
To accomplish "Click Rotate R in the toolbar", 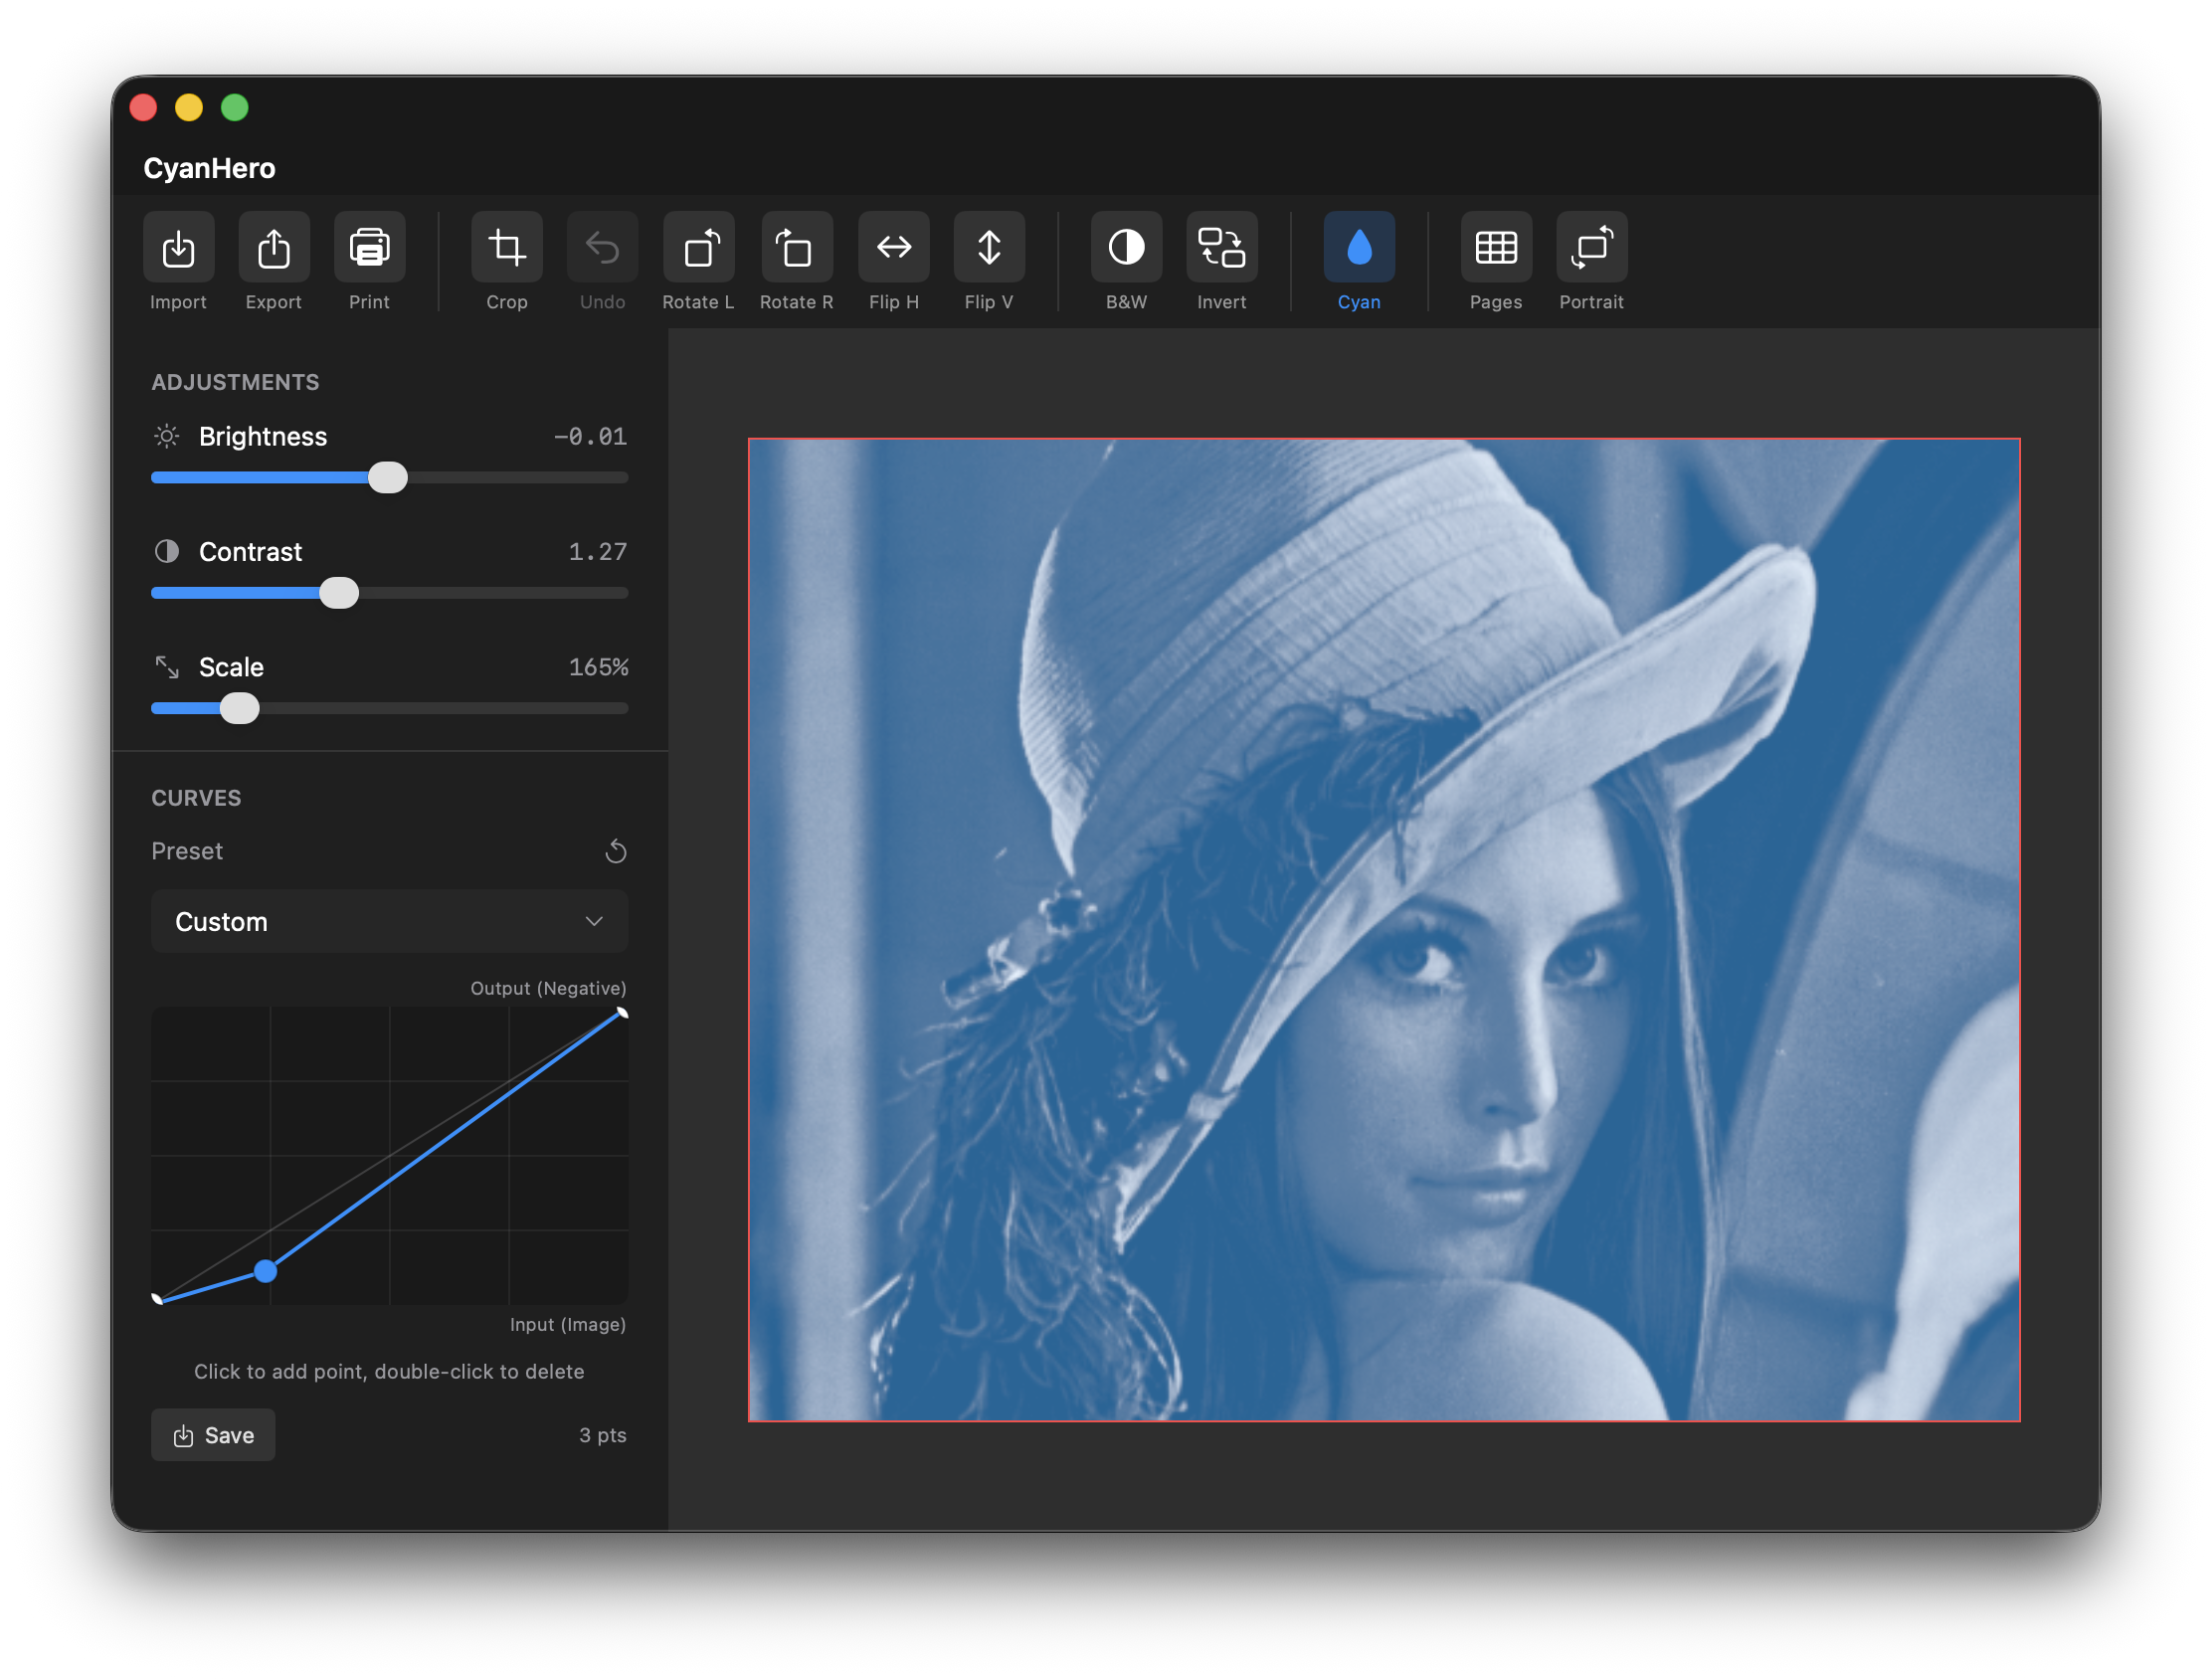I will click(x=795, y=248).
